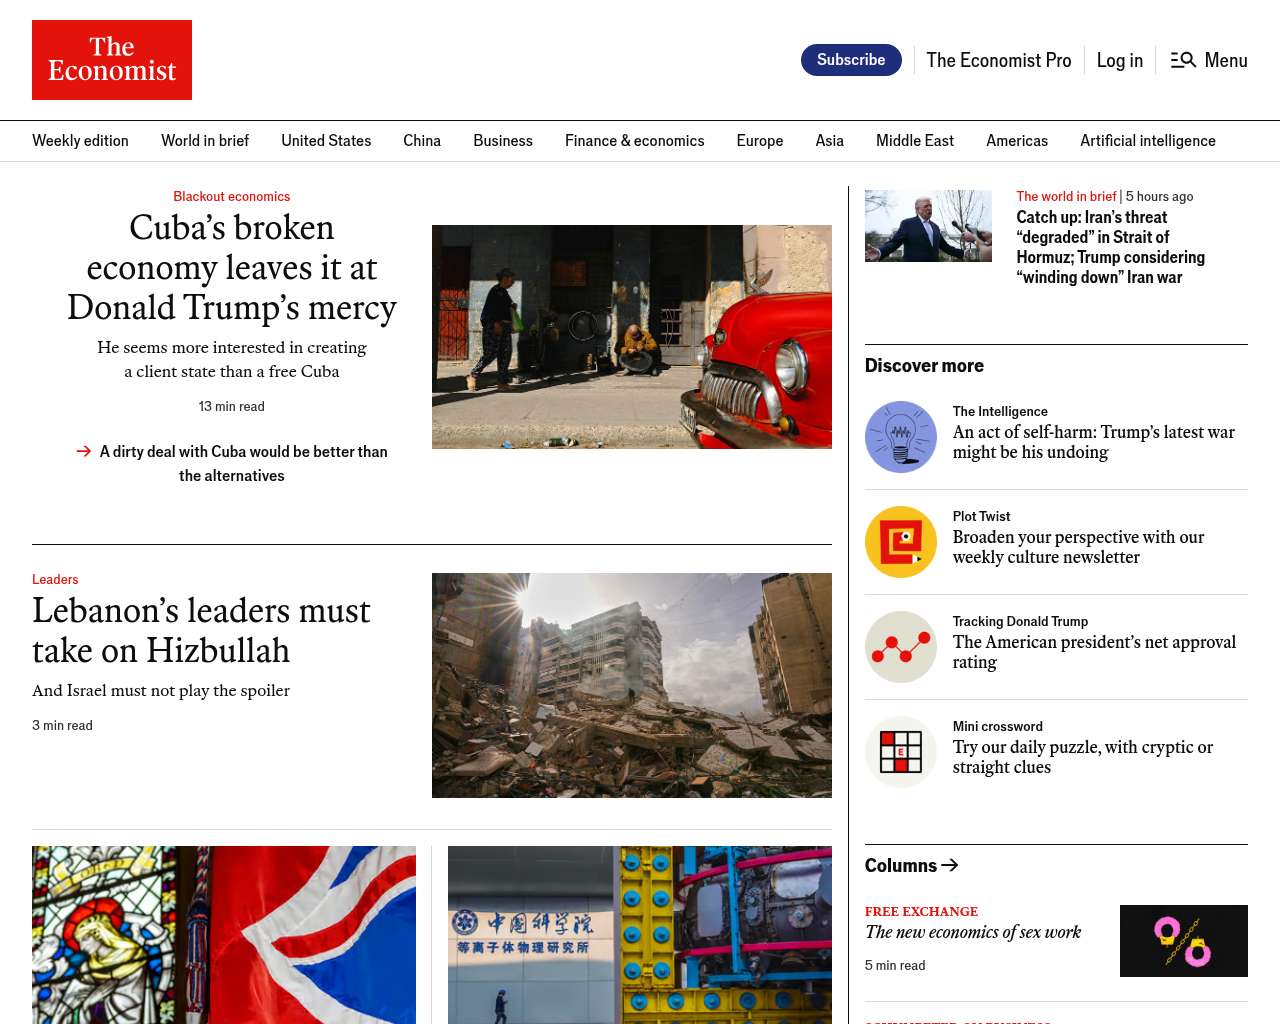Screen dimensions: 1280x1024
Task: Open Finance & economics section
Action: [635, 141]
